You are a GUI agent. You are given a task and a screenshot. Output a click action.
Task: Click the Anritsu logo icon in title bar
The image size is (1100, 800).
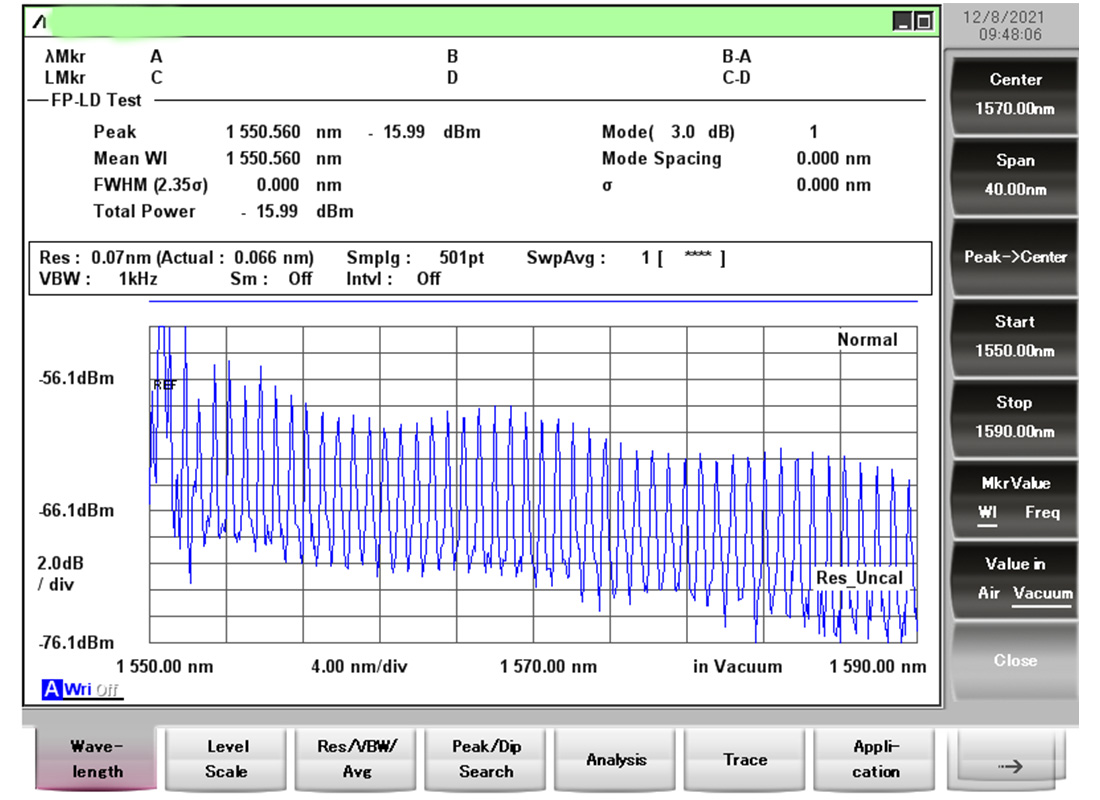click(x=38, y=21)
